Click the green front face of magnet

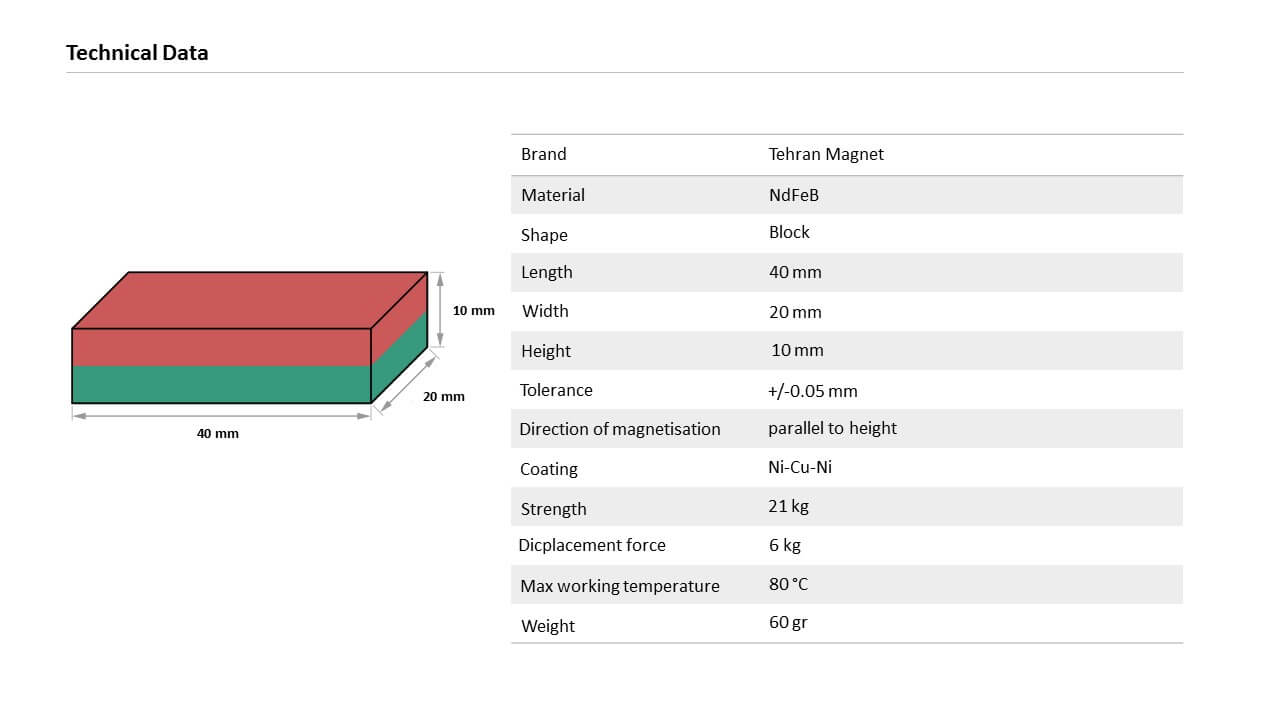click(x=221, y=385)
